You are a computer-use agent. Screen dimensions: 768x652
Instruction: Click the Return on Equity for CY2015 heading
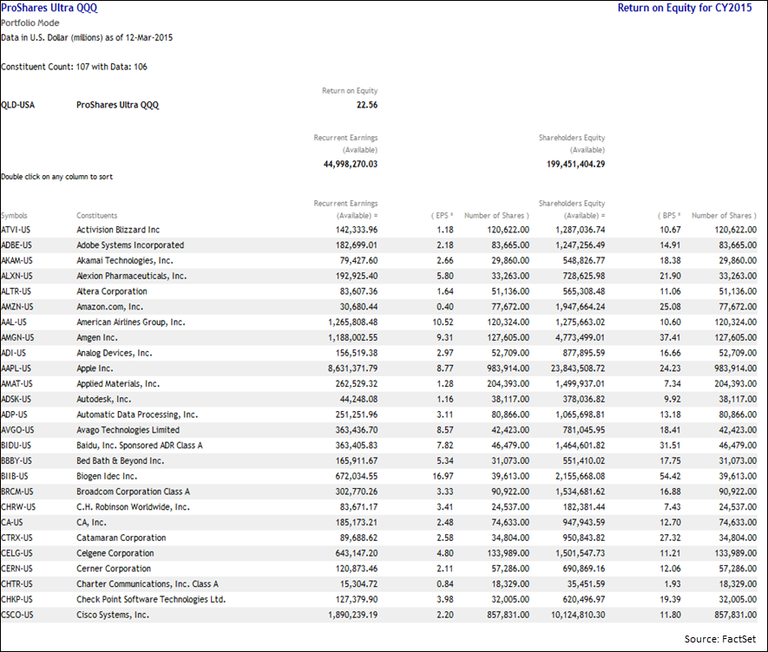coord(684,8)
